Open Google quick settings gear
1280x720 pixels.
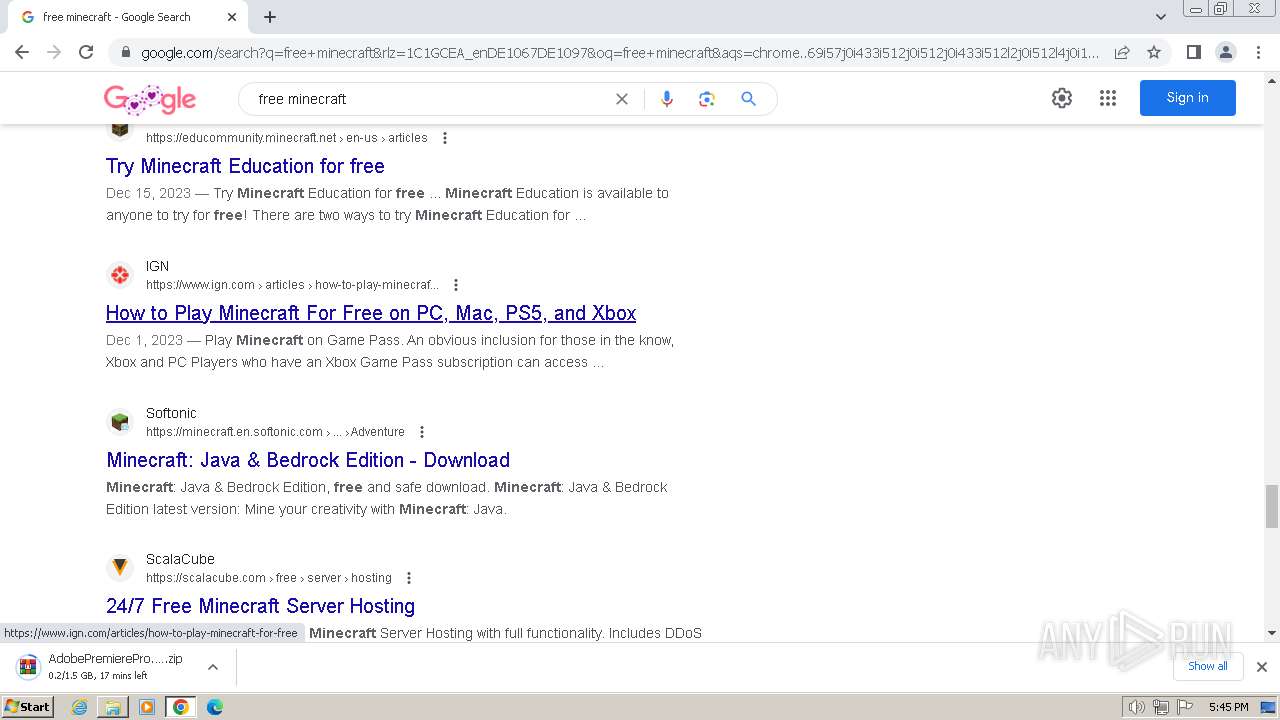(x=1062, y=98)
